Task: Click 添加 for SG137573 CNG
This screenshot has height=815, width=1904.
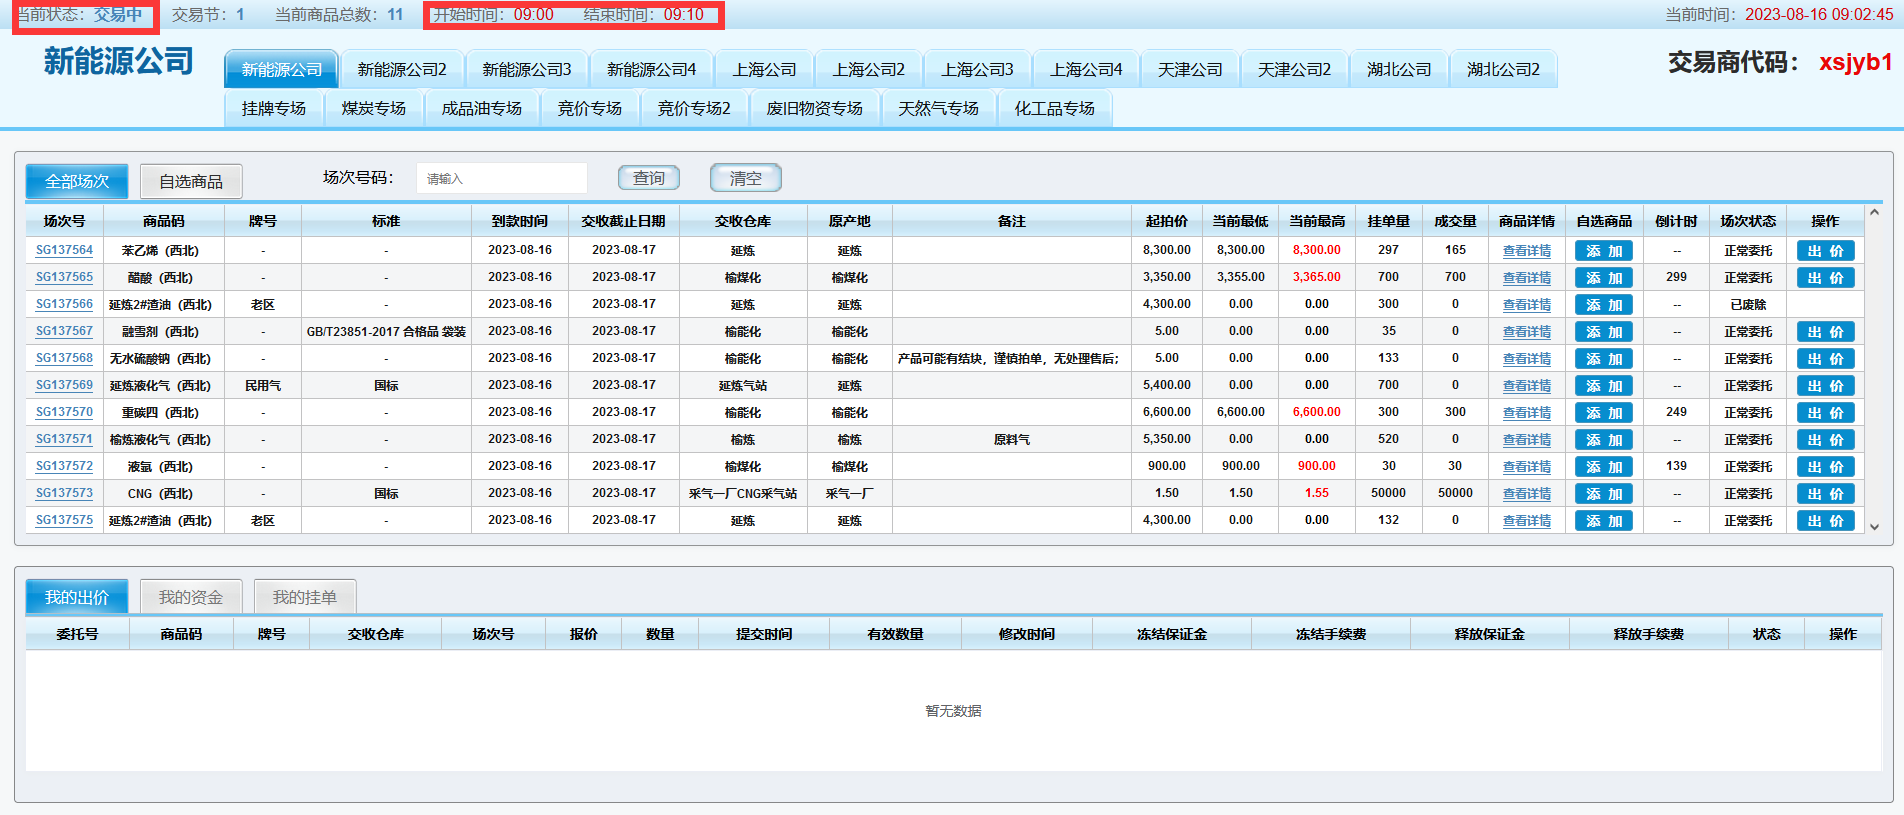Action: pos(1604,494)
